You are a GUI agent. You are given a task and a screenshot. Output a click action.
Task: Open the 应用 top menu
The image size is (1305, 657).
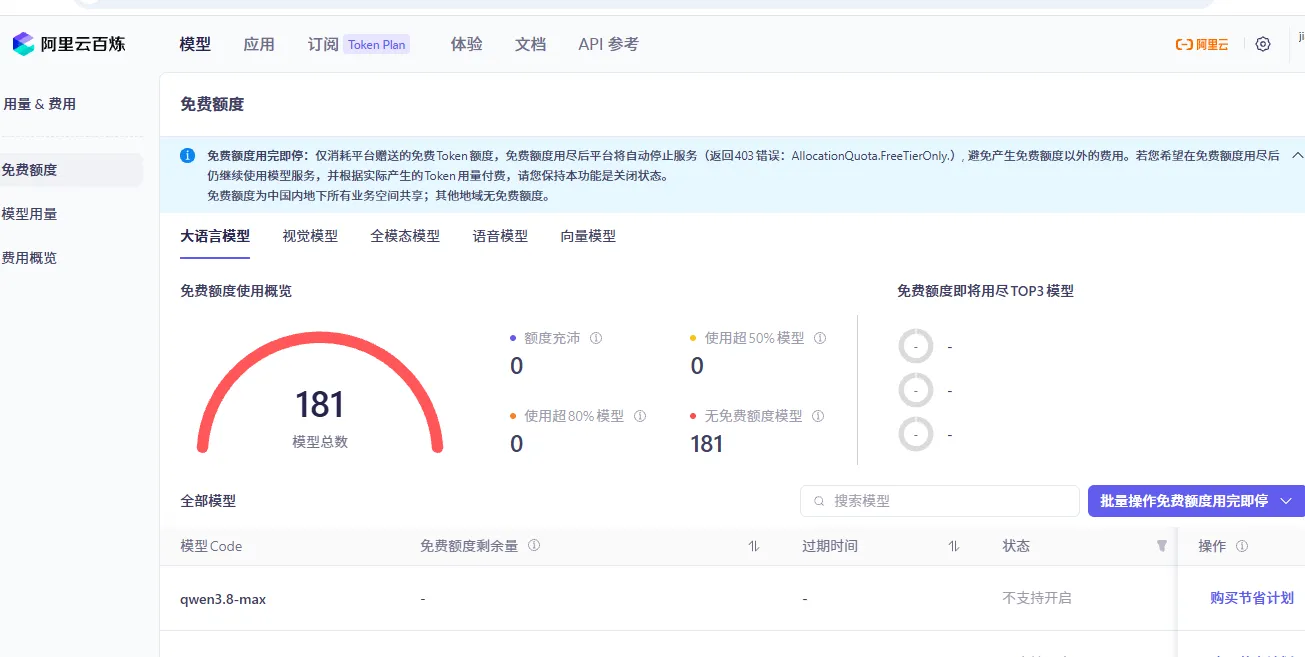(259, 44)
